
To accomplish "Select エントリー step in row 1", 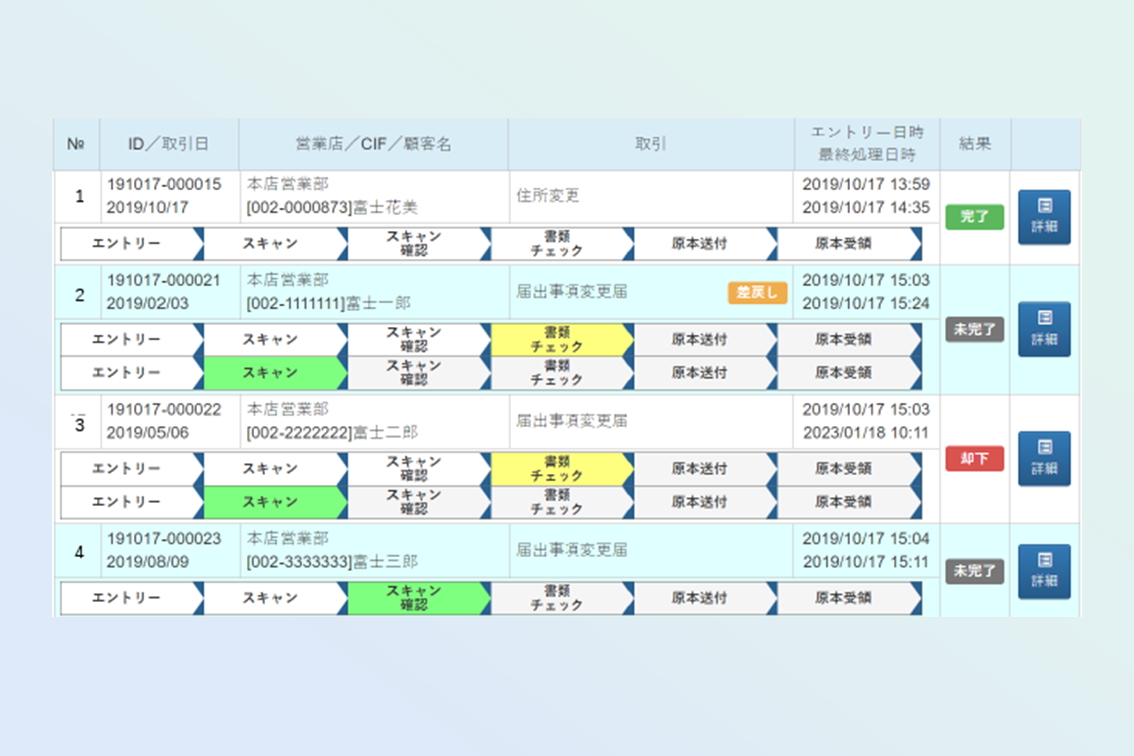I will pyautogui.click(x=126, y=243).
